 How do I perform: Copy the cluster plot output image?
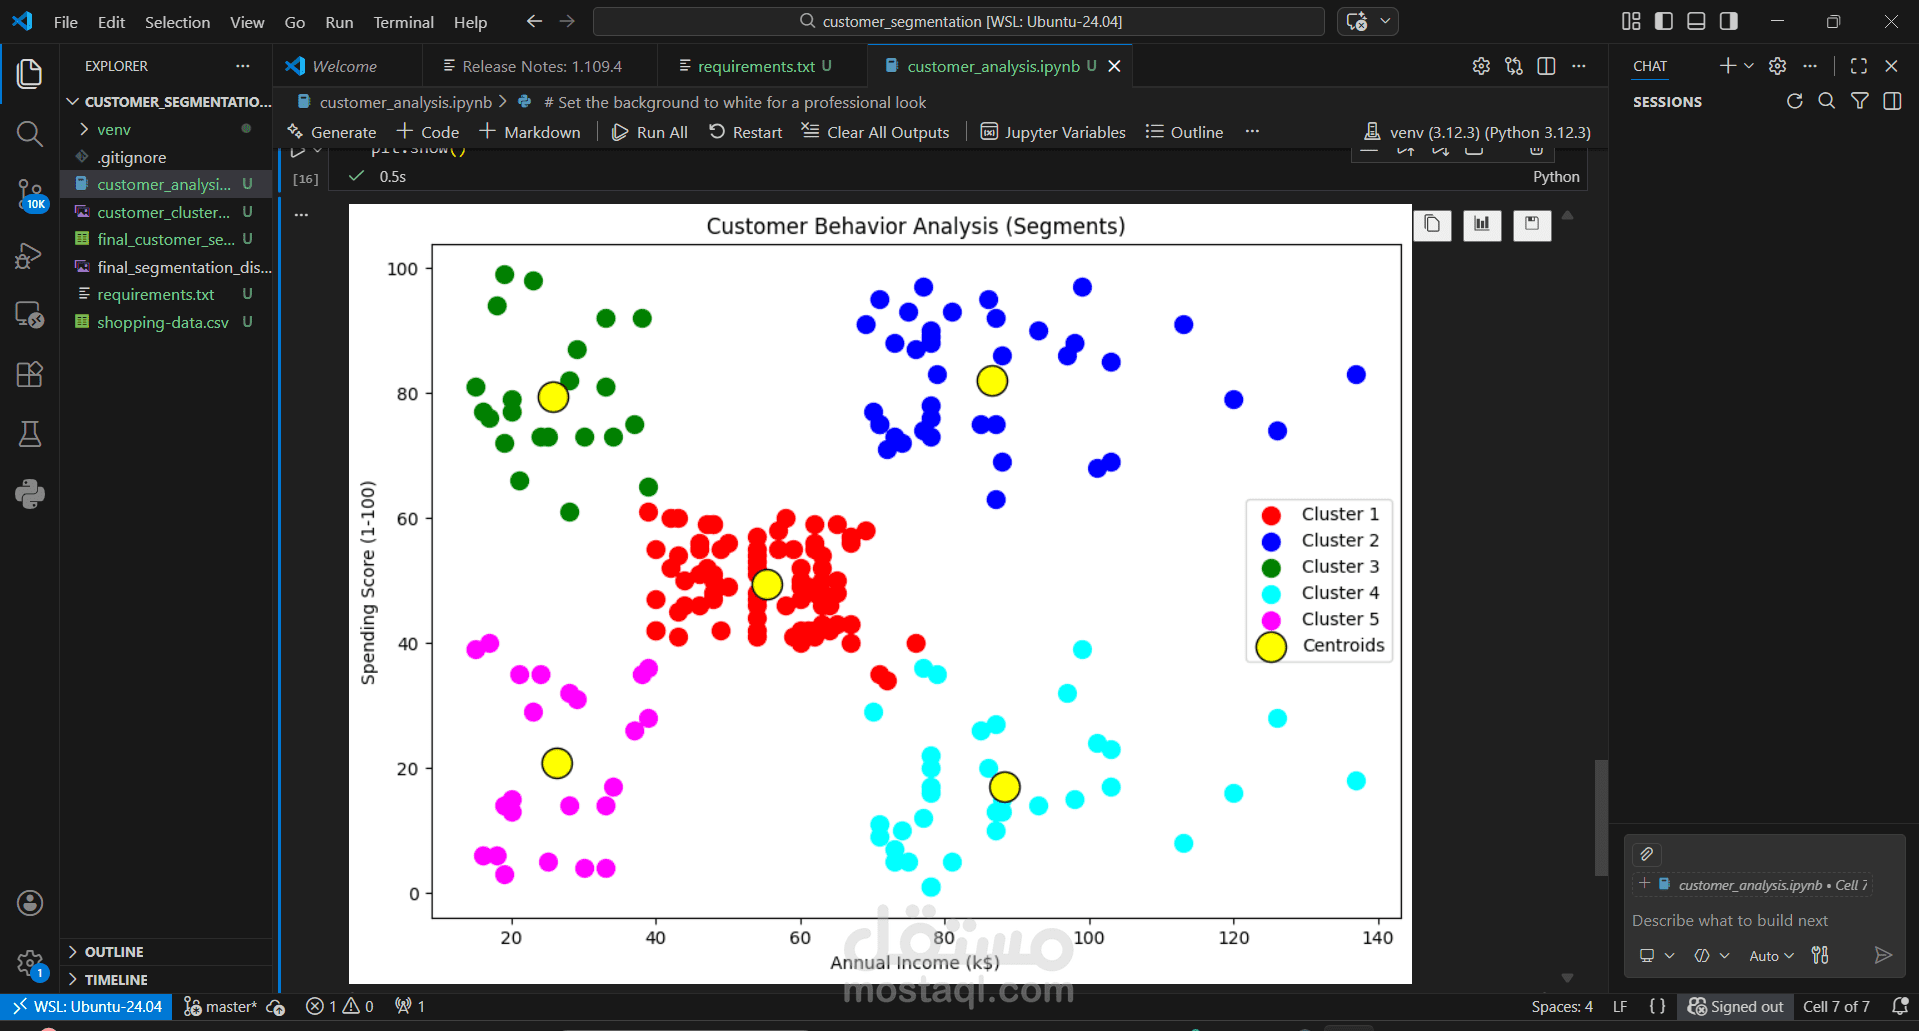coord(1432,225)
